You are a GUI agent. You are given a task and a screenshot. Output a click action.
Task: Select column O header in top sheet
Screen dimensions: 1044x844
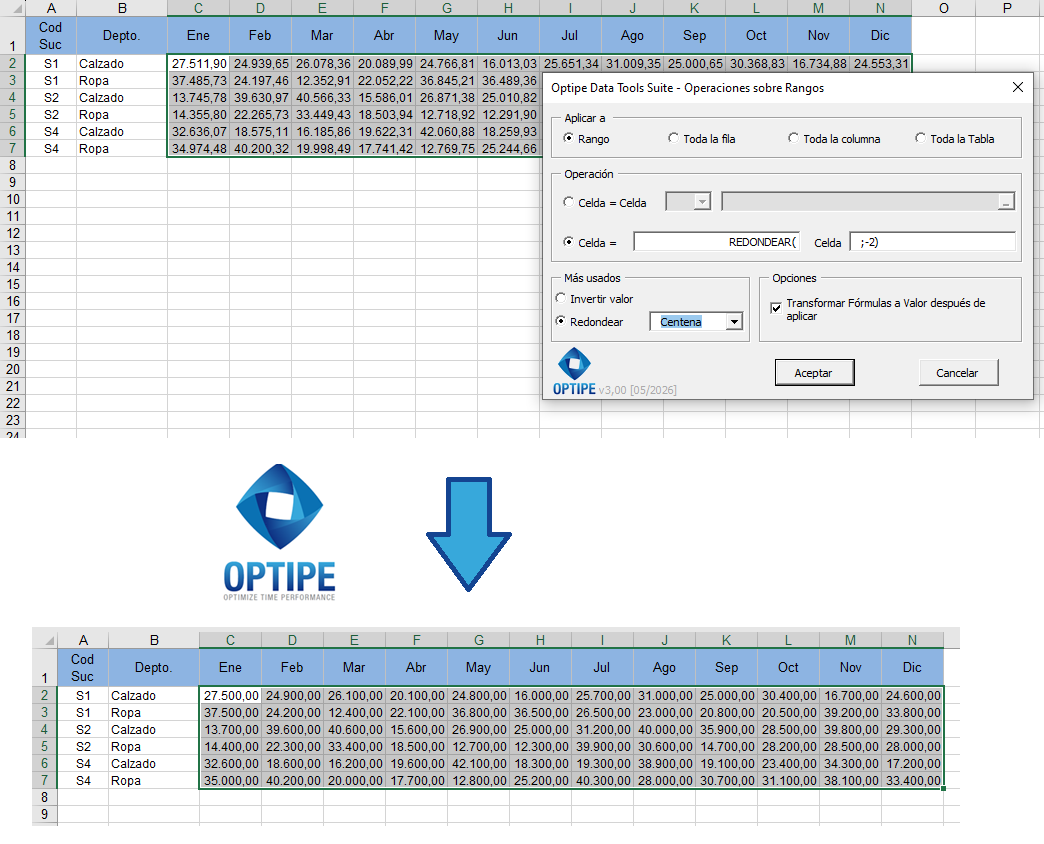coord(943,9)
